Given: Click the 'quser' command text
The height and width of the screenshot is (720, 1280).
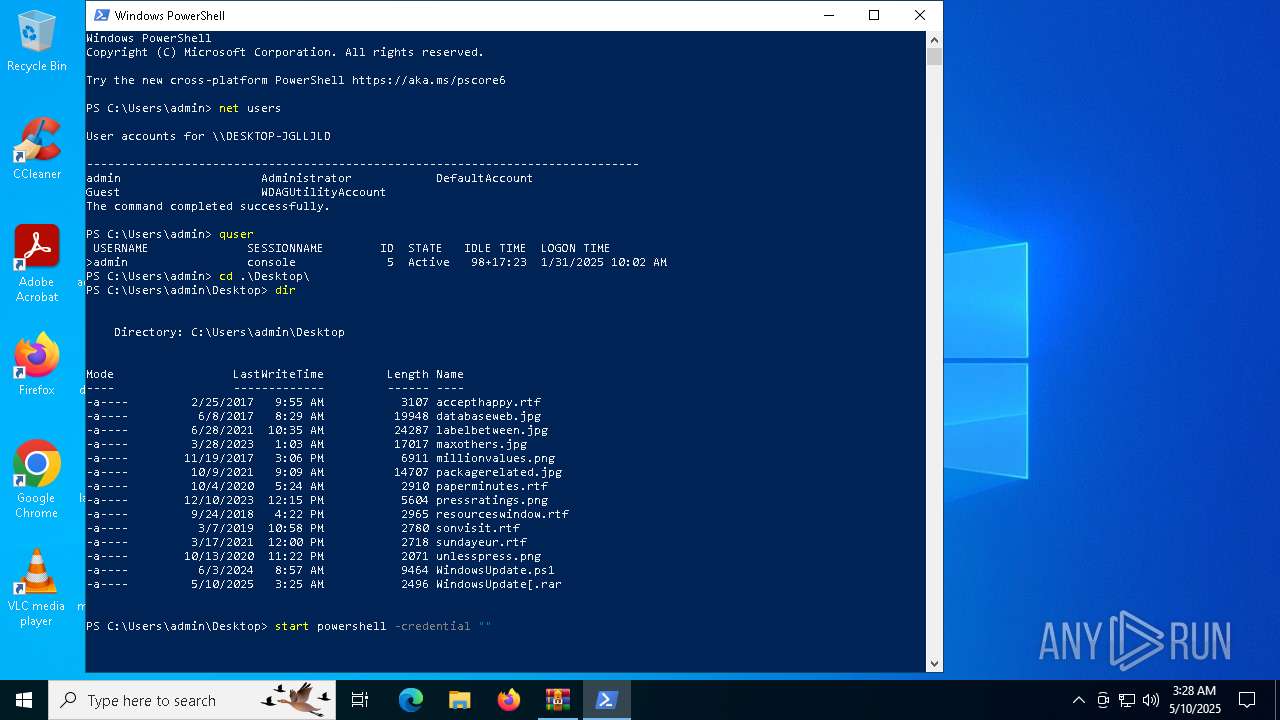Looking at the screenshot, I should 236,234.
